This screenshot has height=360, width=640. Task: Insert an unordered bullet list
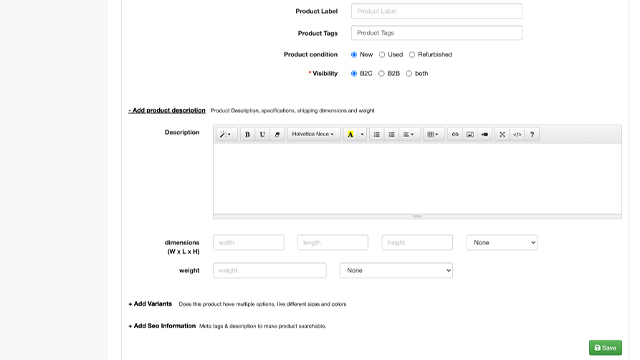pos(376,134)
